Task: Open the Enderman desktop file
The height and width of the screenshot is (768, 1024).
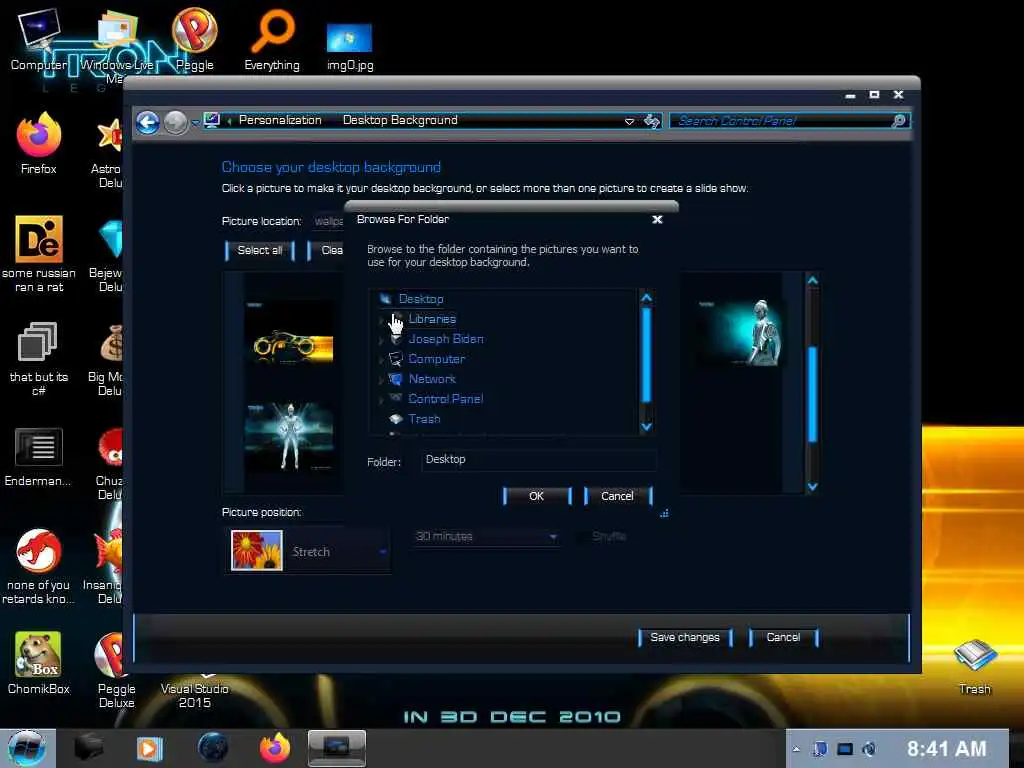Action: [x=39, y=457]
